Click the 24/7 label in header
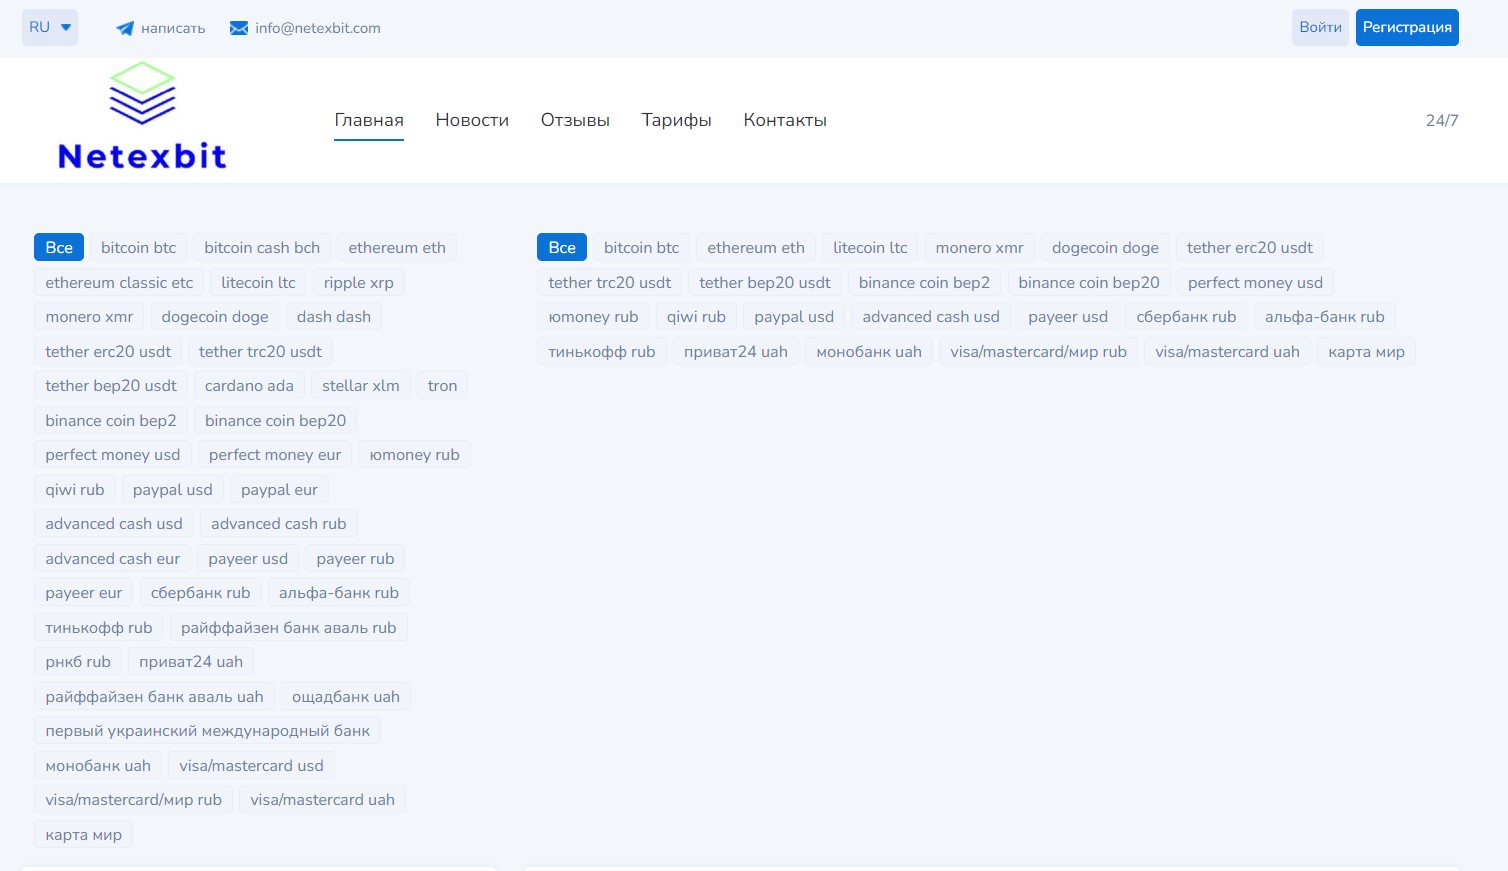This screenshot has width=1508, height=871. click(x=1442, y=120)
